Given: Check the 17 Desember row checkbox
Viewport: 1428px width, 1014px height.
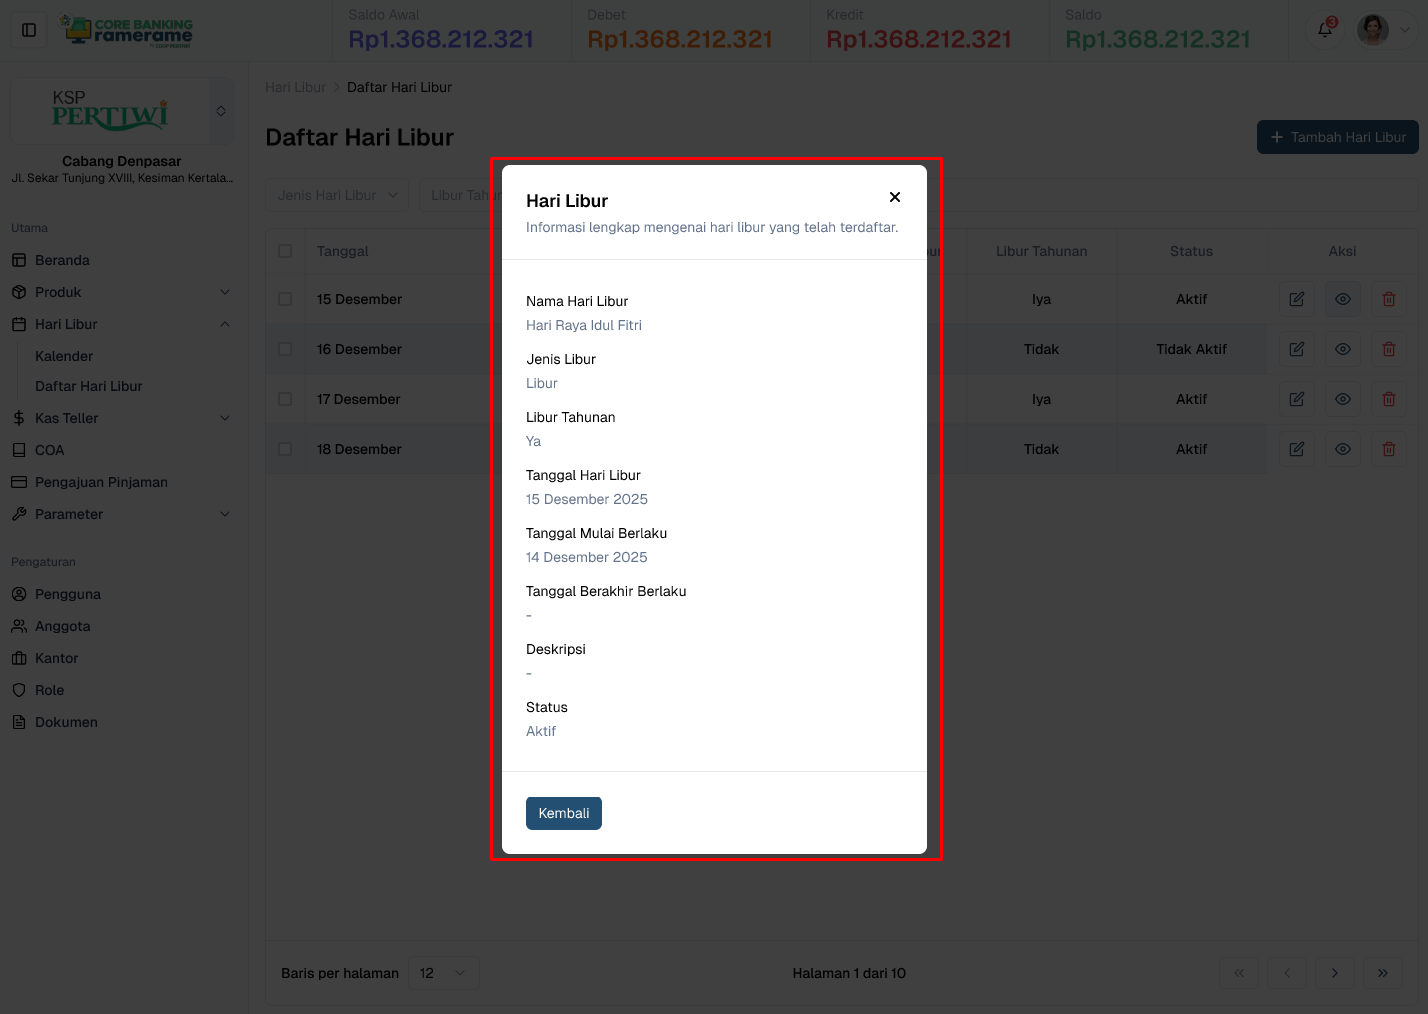Looking at the screenshot, I should click(285, 398).
